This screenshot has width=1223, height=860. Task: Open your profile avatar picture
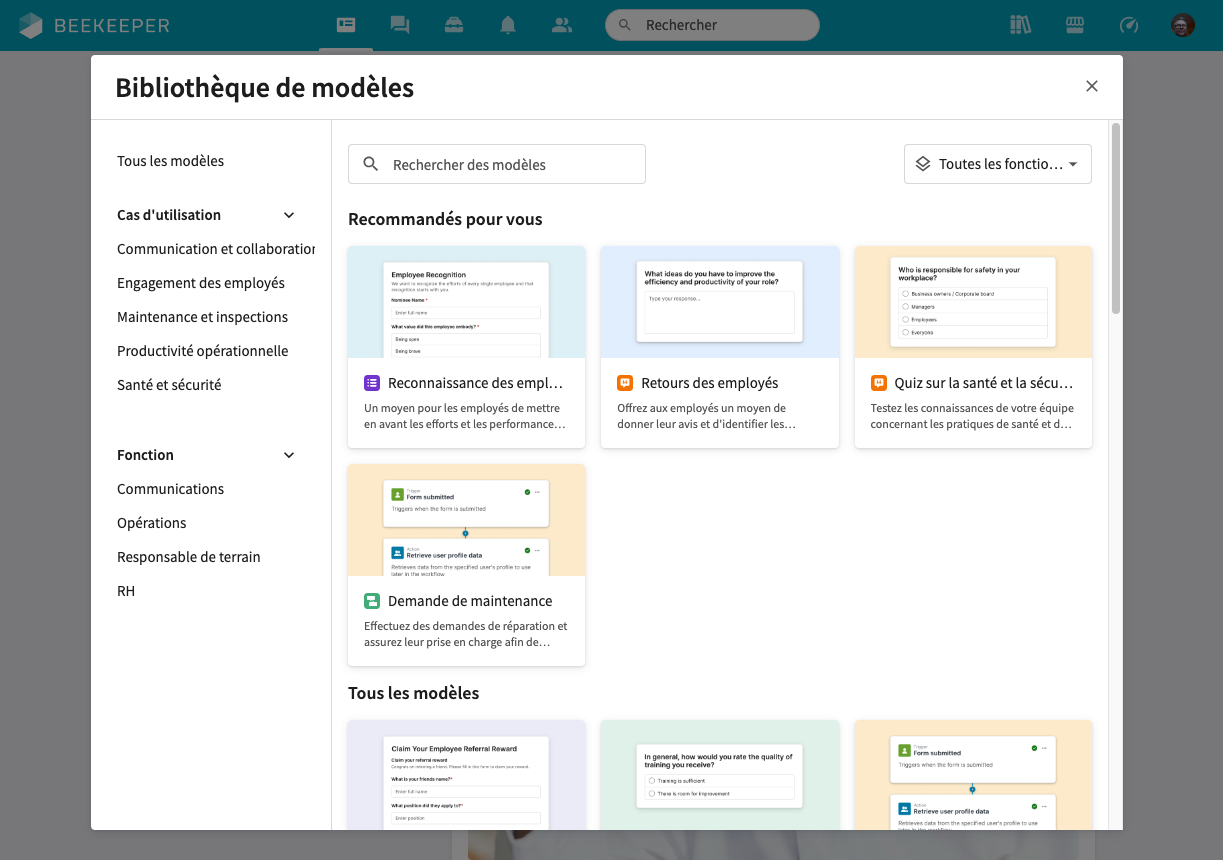click(1182, 25)
